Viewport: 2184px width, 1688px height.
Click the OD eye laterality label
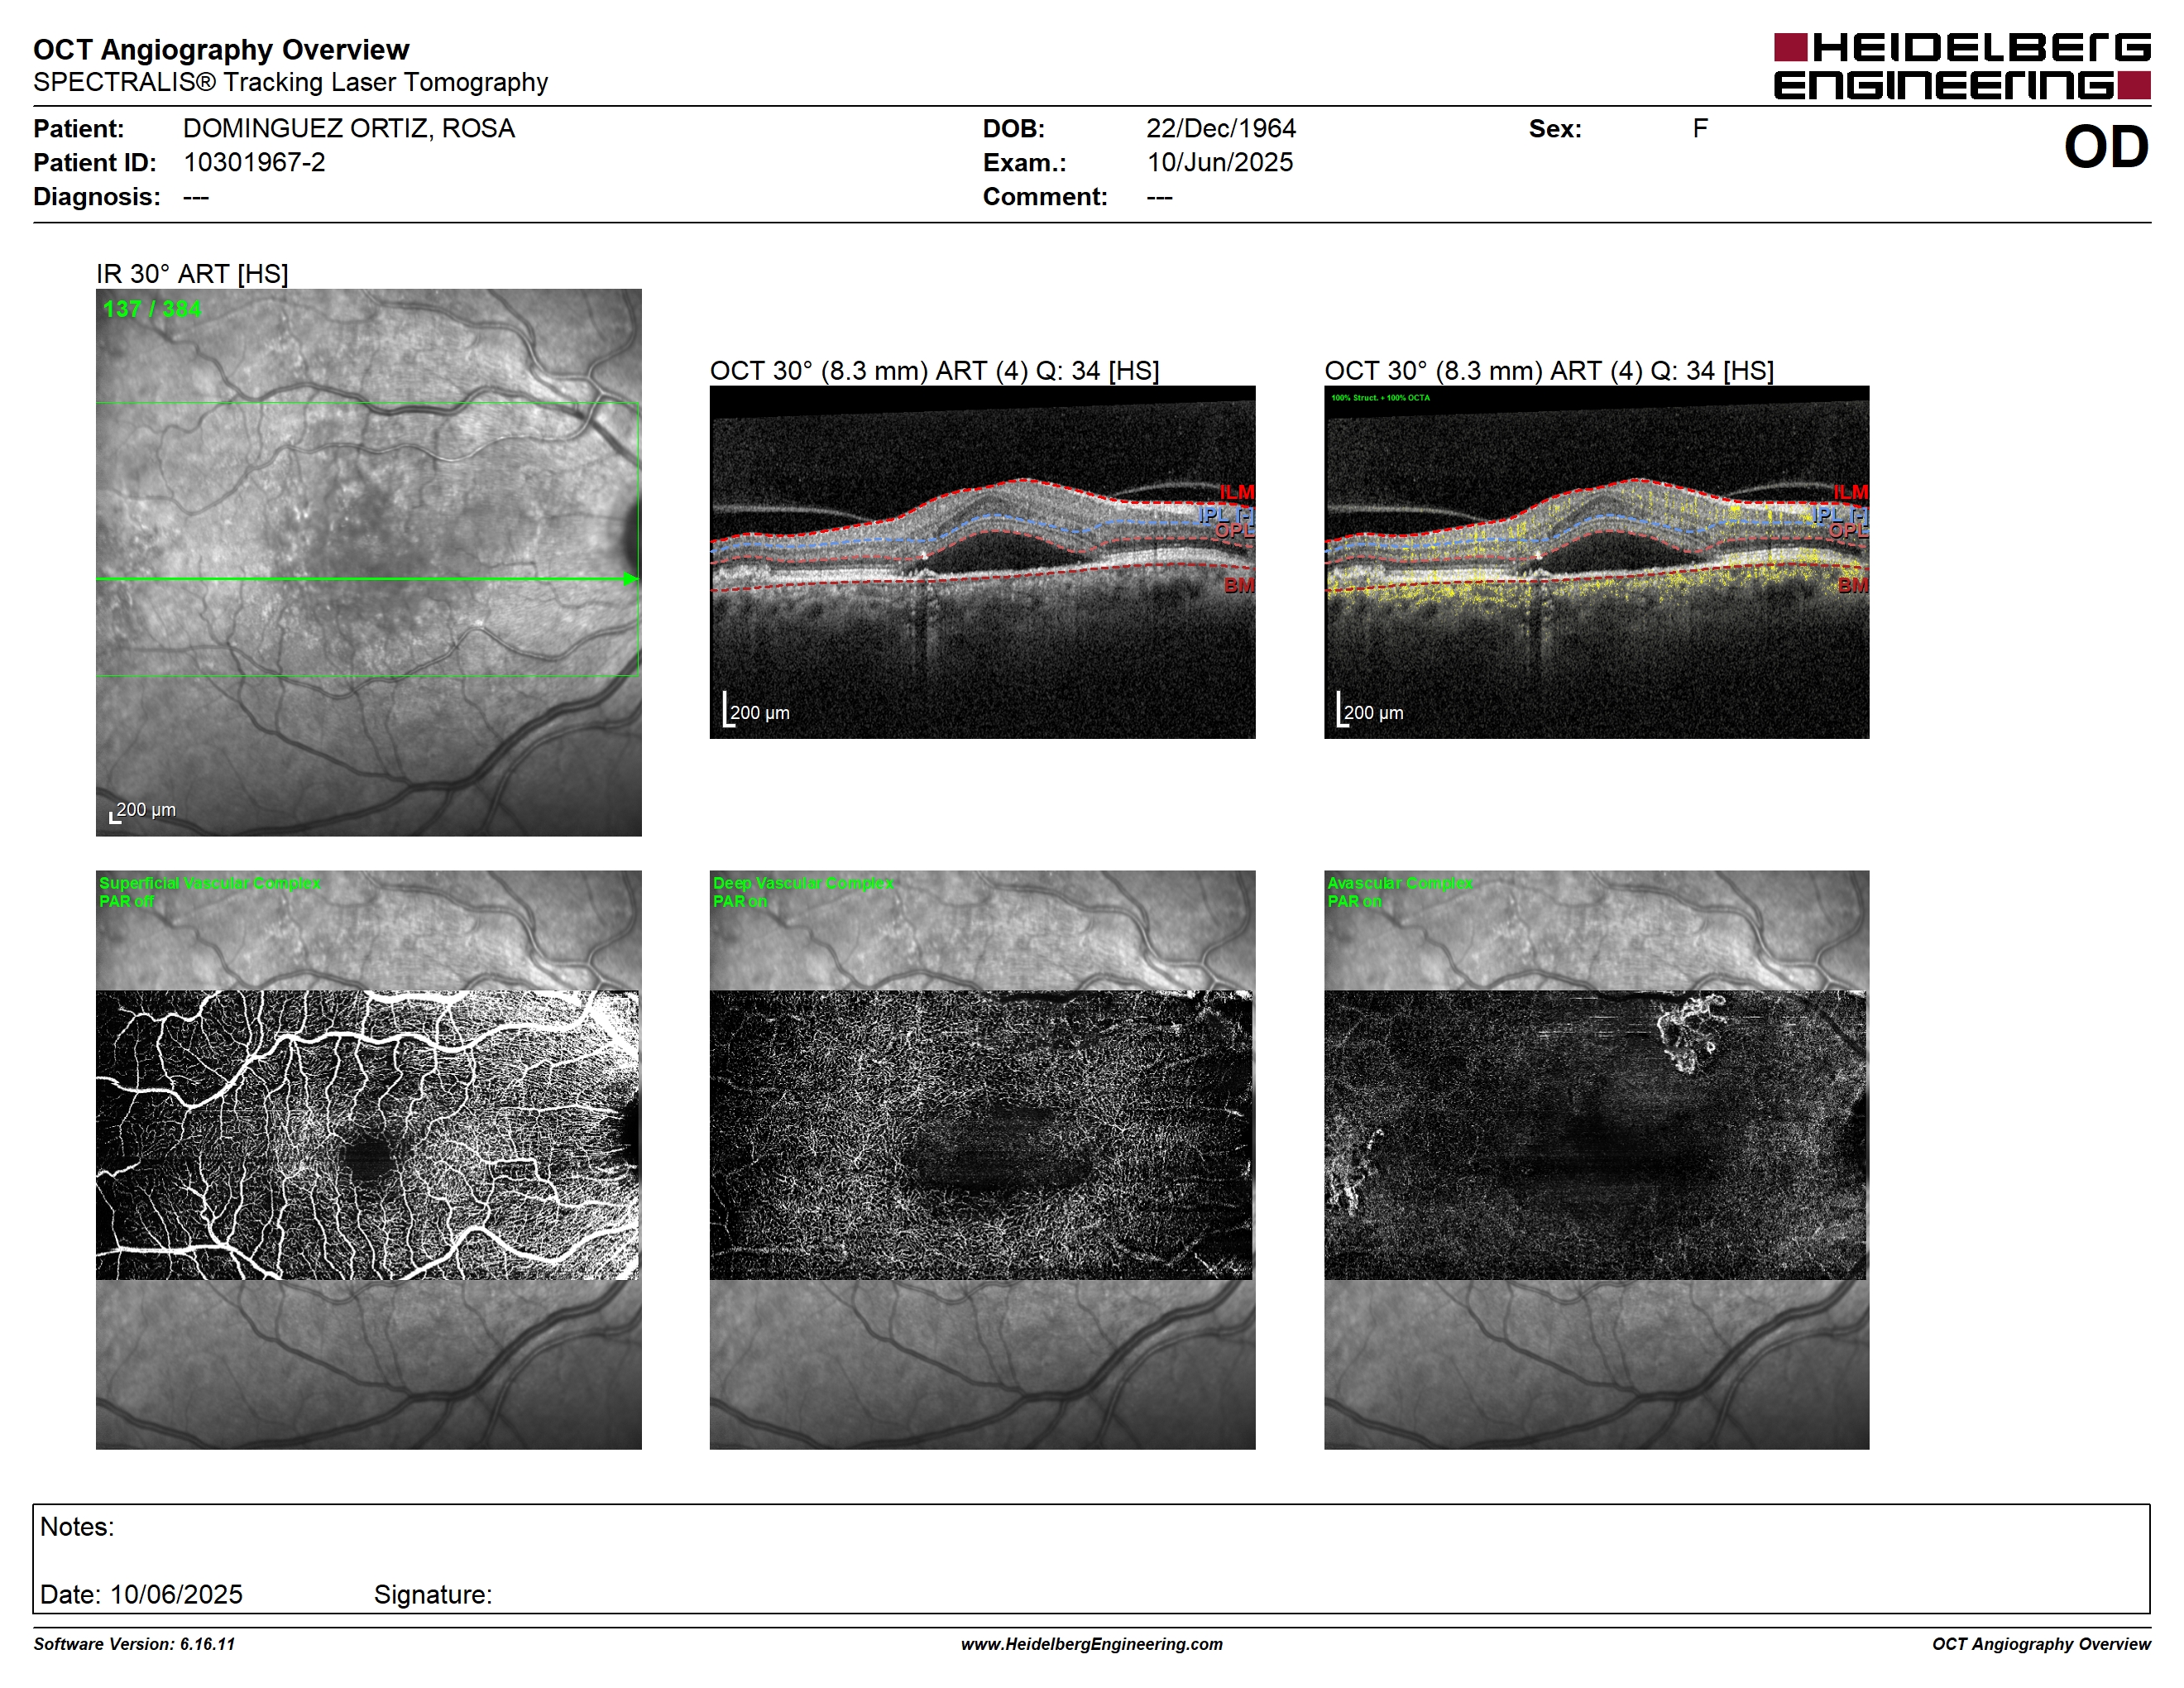[2105, 147]
